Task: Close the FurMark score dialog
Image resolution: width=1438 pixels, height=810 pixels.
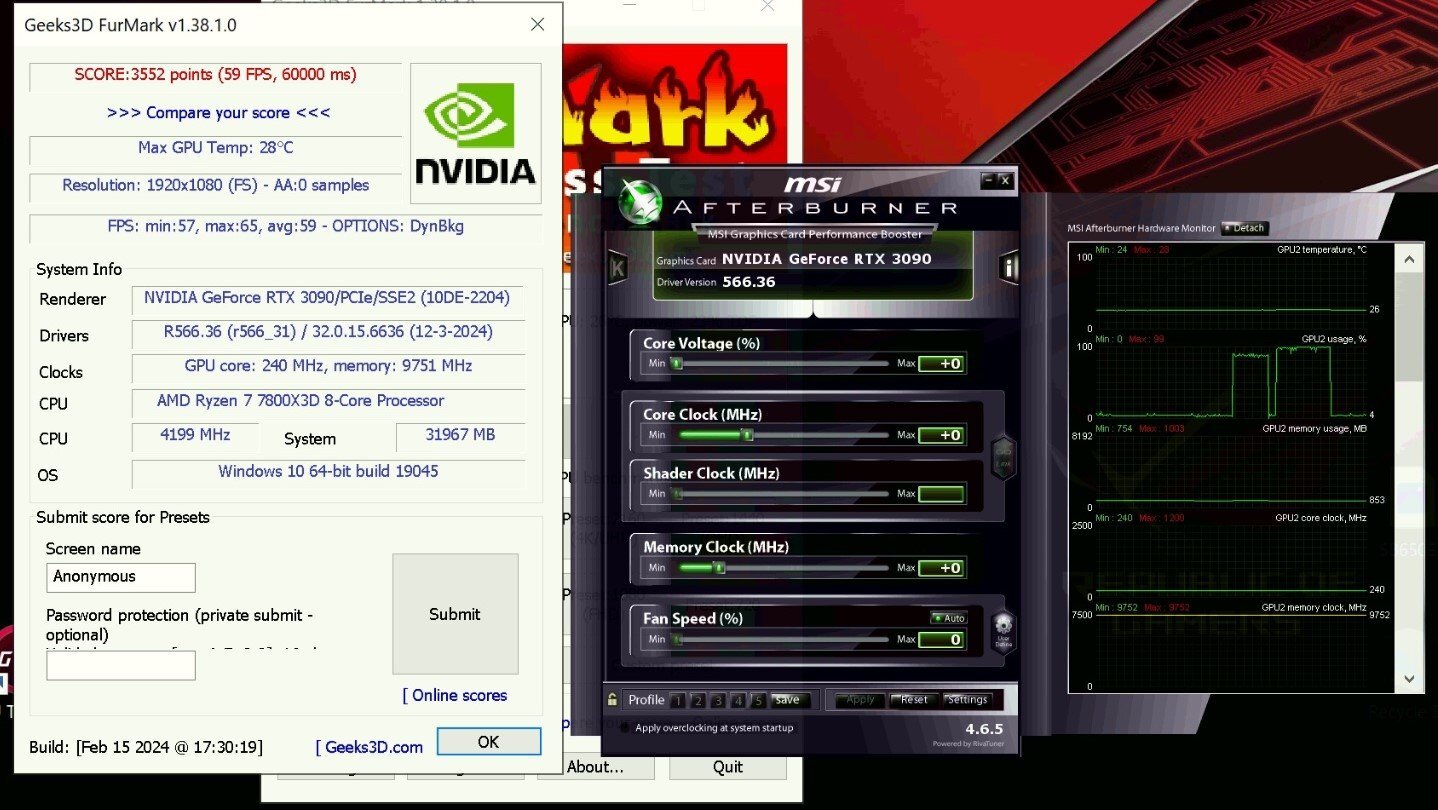Action: pyautogui.click(x=537, y=25)
